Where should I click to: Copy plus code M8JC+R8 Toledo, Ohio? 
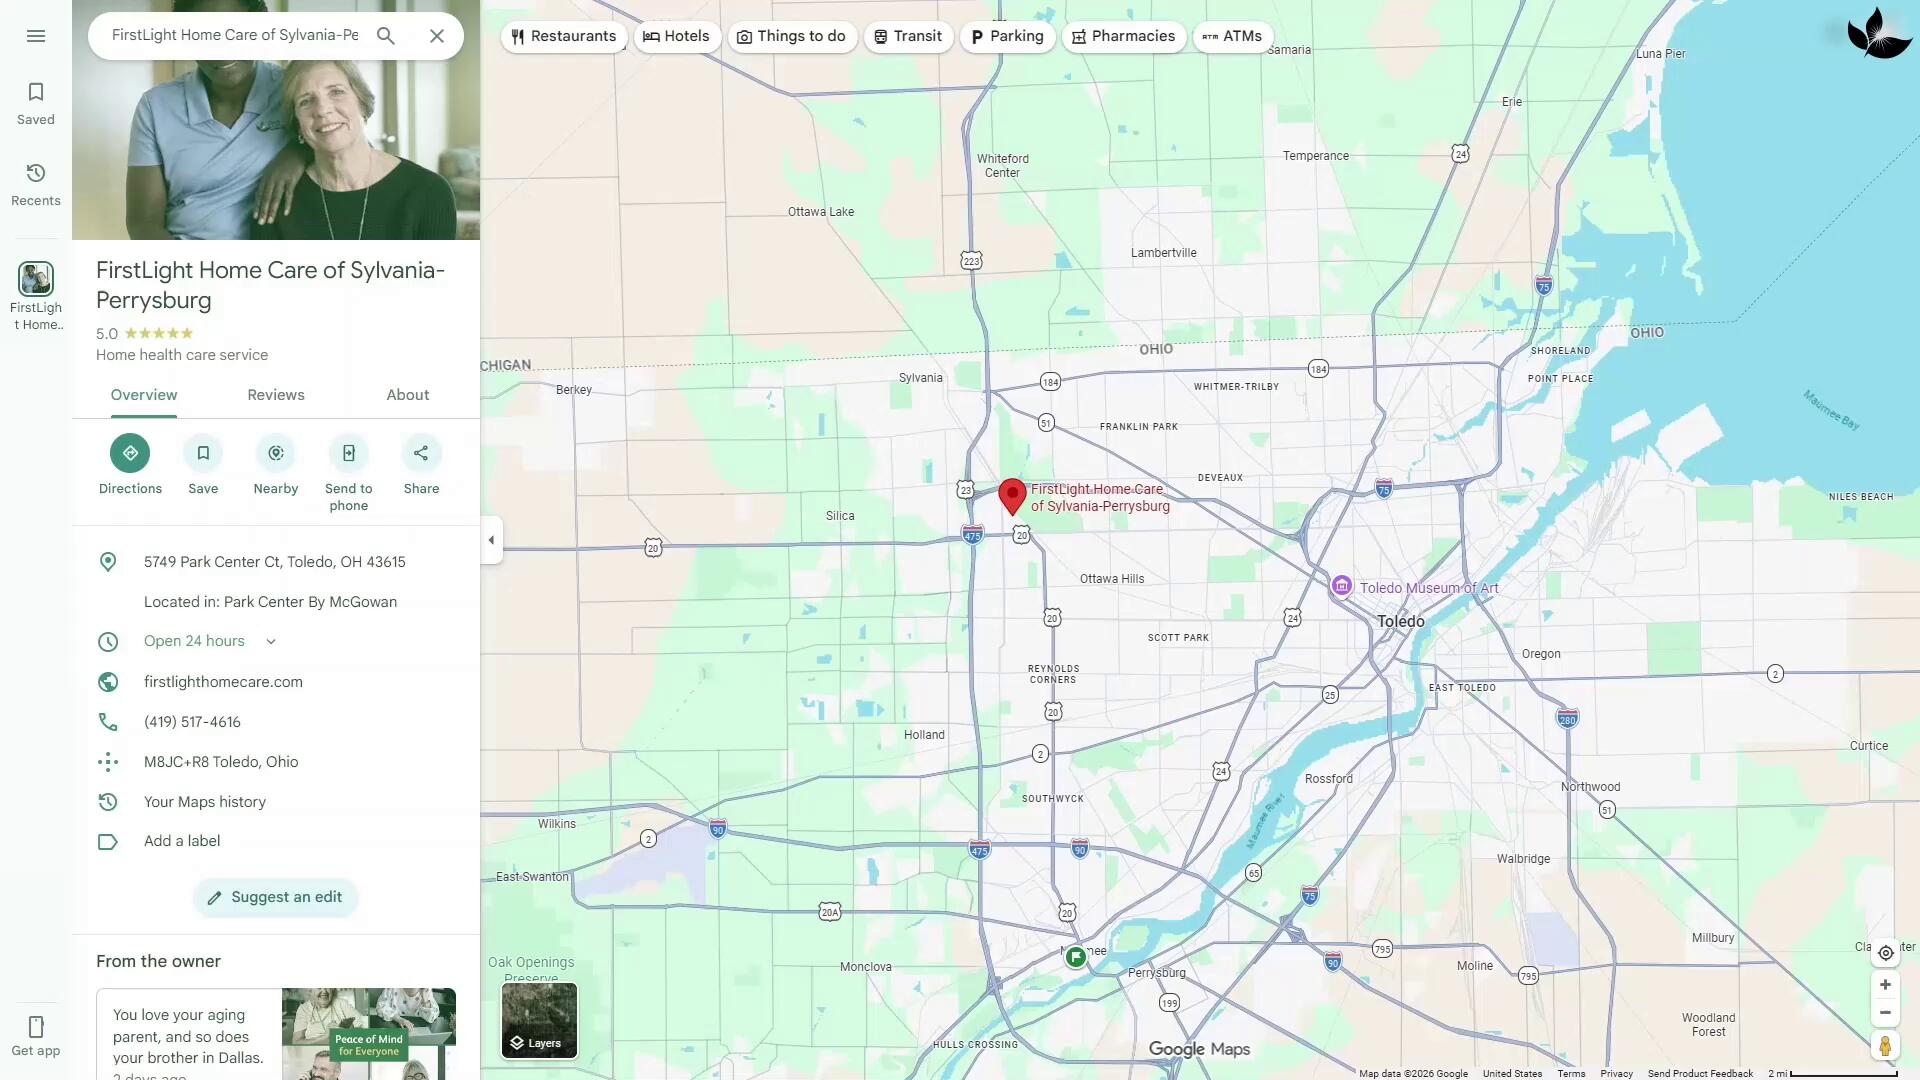tap(221, 762)
